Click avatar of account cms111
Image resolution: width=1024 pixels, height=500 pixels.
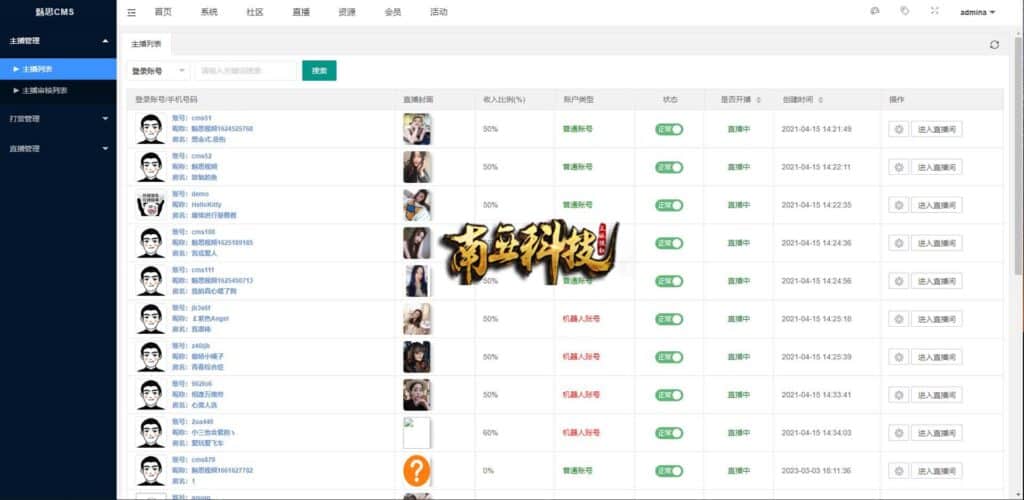coord(151,281)
